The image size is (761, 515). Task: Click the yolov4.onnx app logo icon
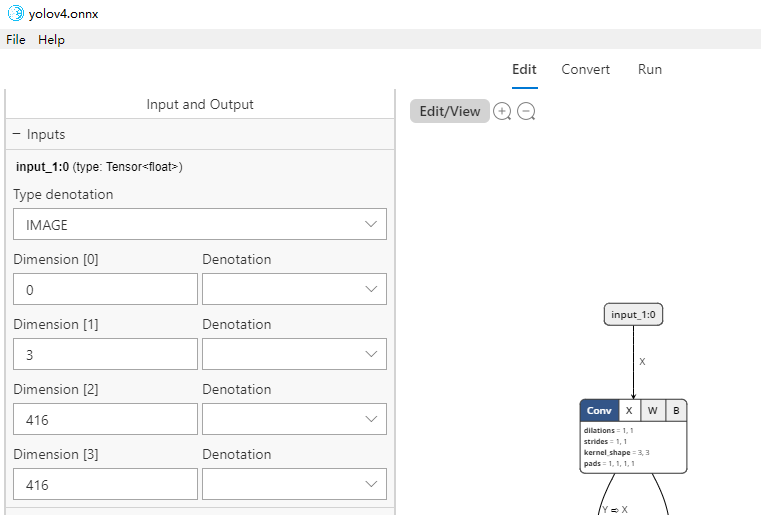(14, 14)
